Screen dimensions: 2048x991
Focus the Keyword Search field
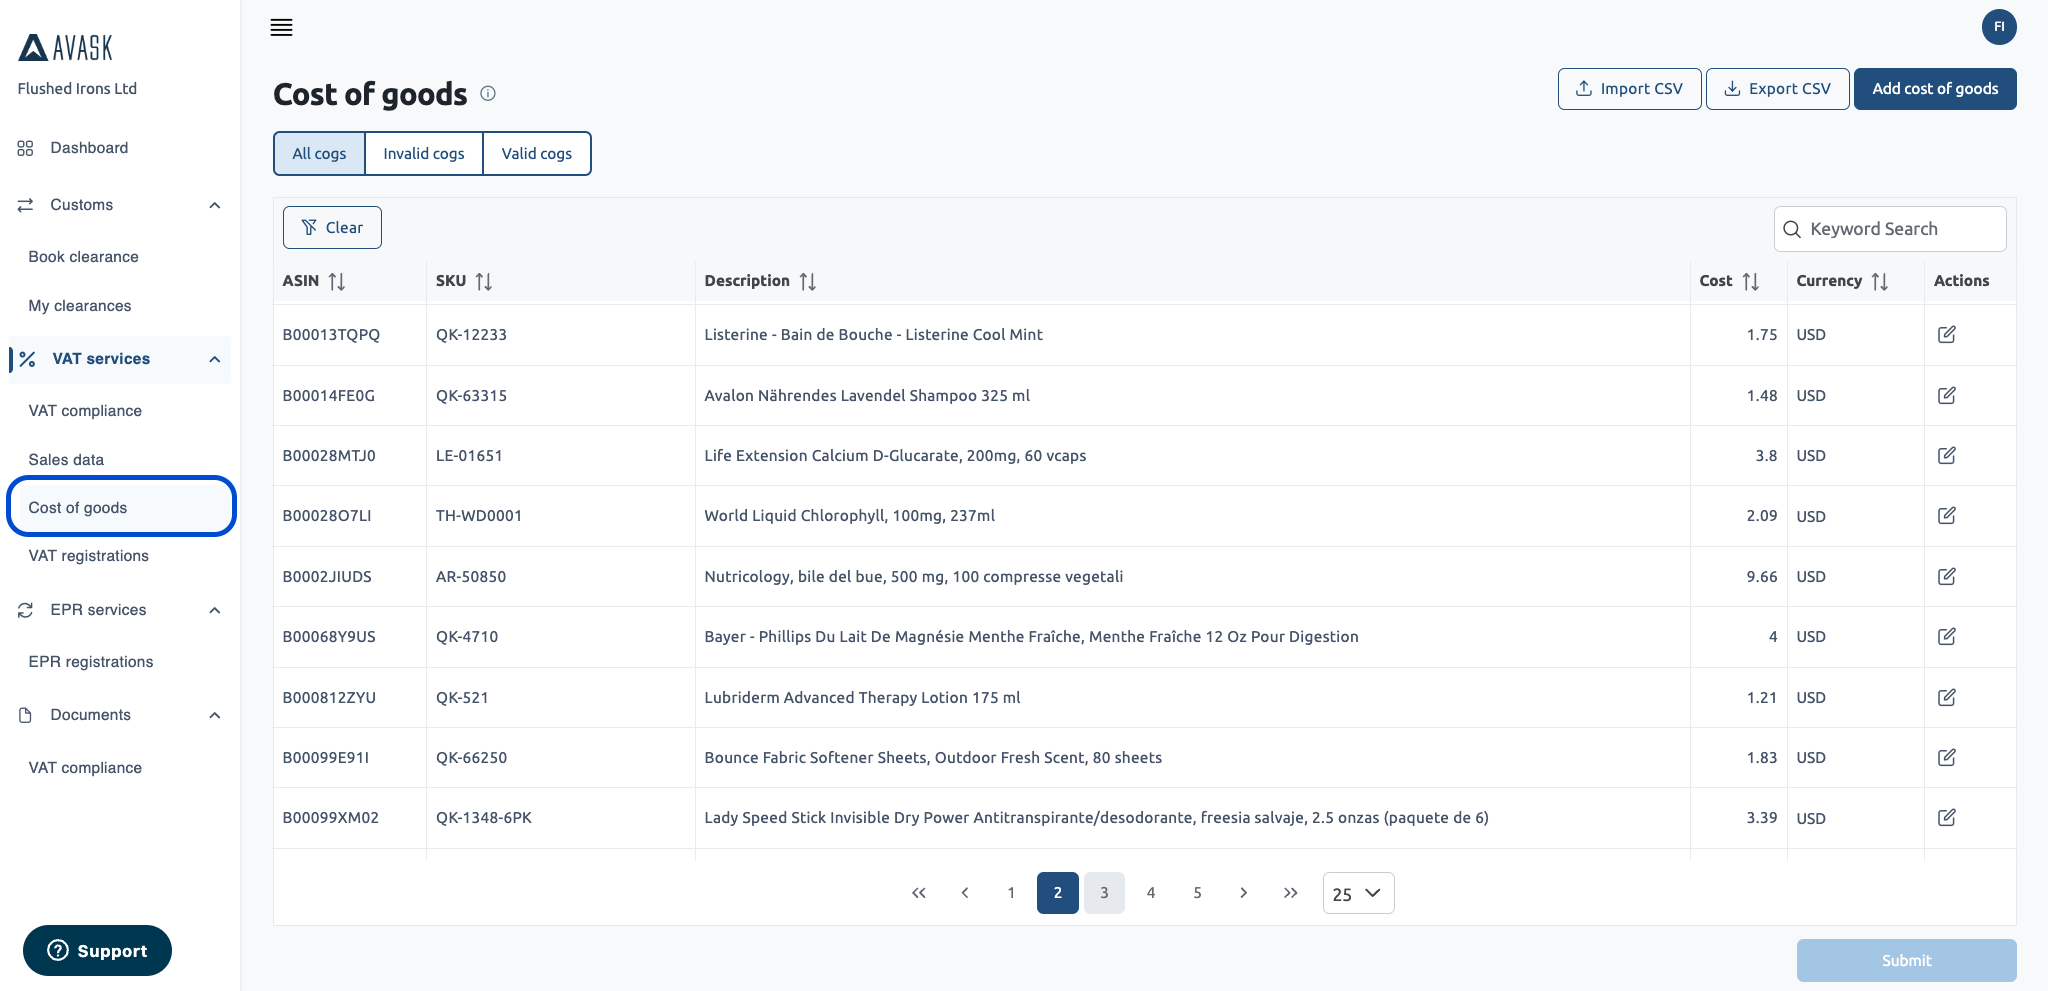[x=1890, y=229]
